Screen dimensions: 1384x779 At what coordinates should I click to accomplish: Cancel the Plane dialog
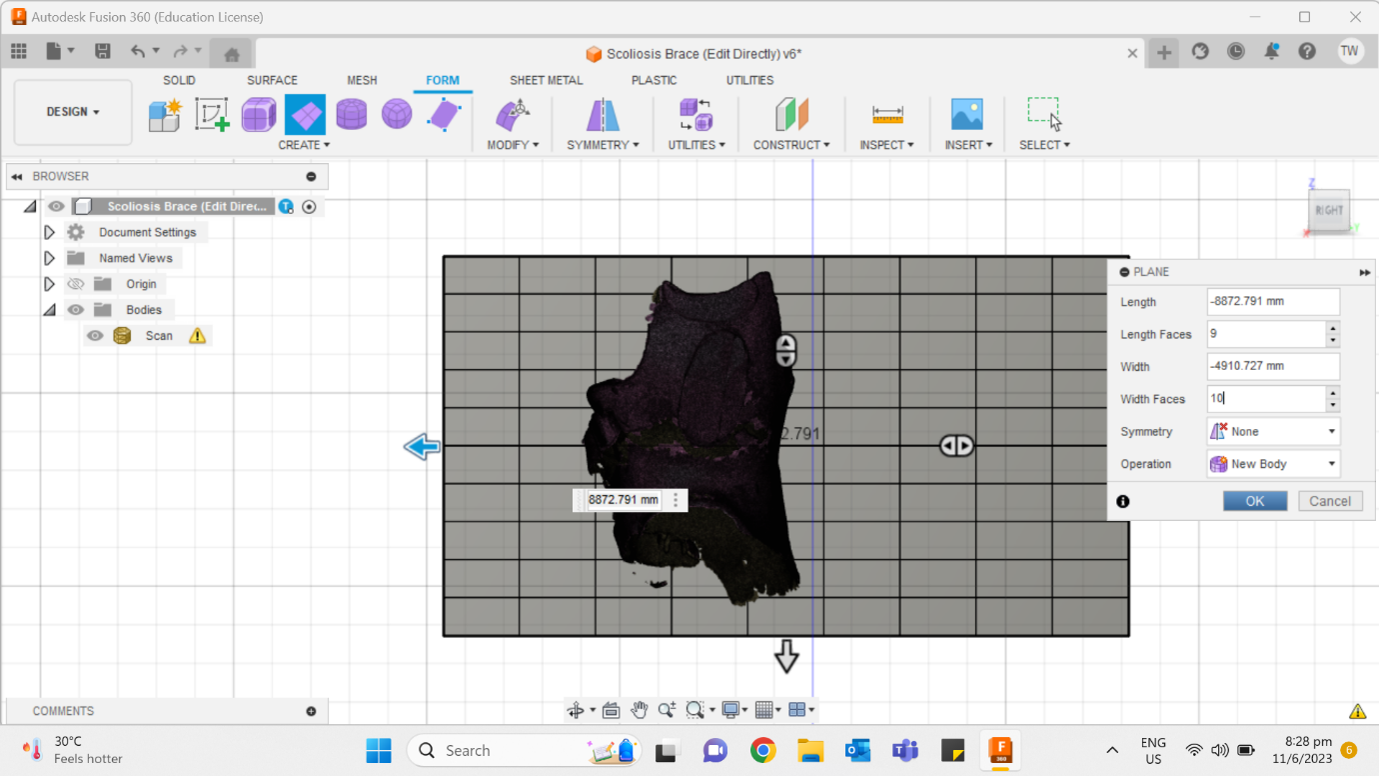click(1330, 502)
